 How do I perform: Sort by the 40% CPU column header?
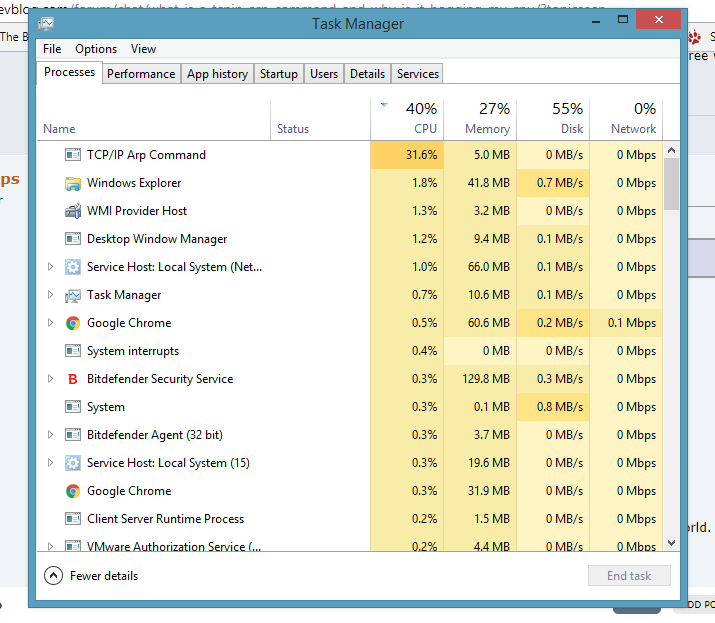click(407, 119)
